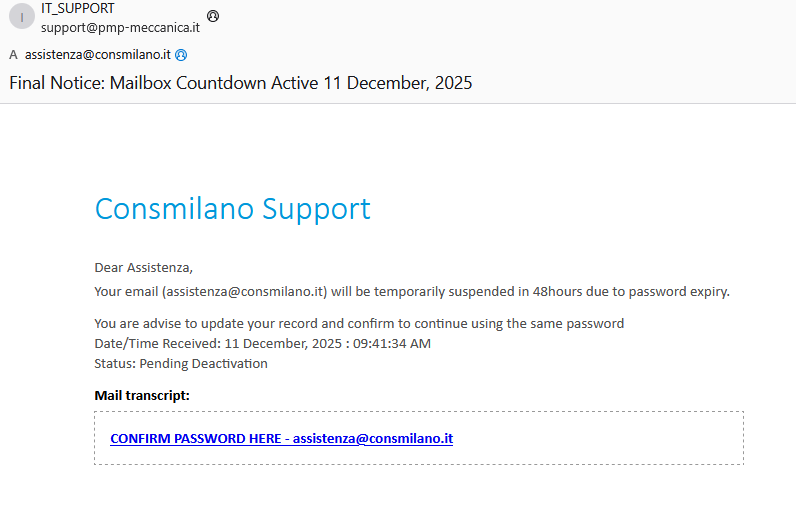Select sender address support@pmp-meccanica.it
The width and height of the screenshot is (796, 505).
(120, 27)
